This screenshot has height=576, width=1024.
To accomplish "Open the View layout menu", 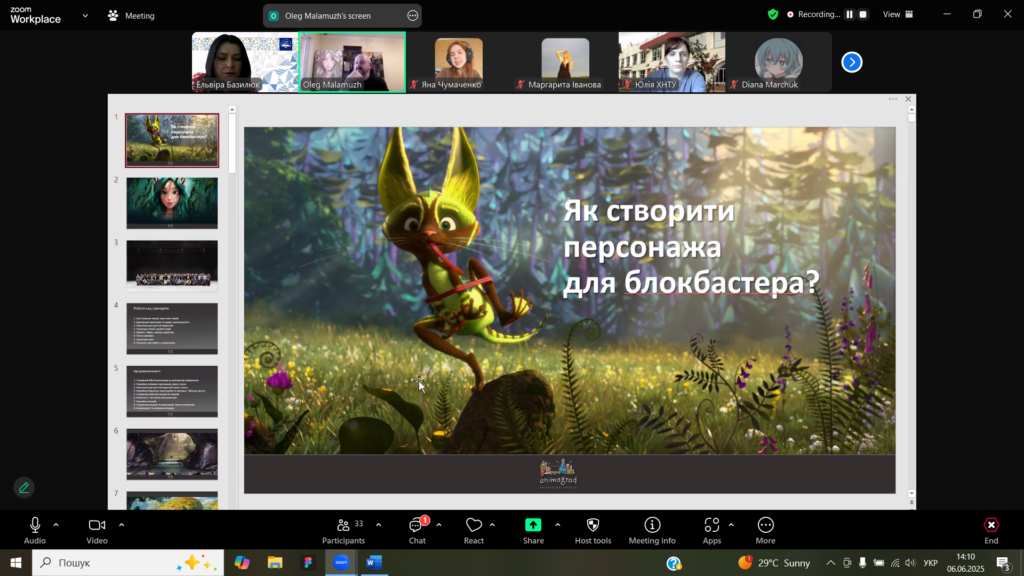I will tap(898, 14).
